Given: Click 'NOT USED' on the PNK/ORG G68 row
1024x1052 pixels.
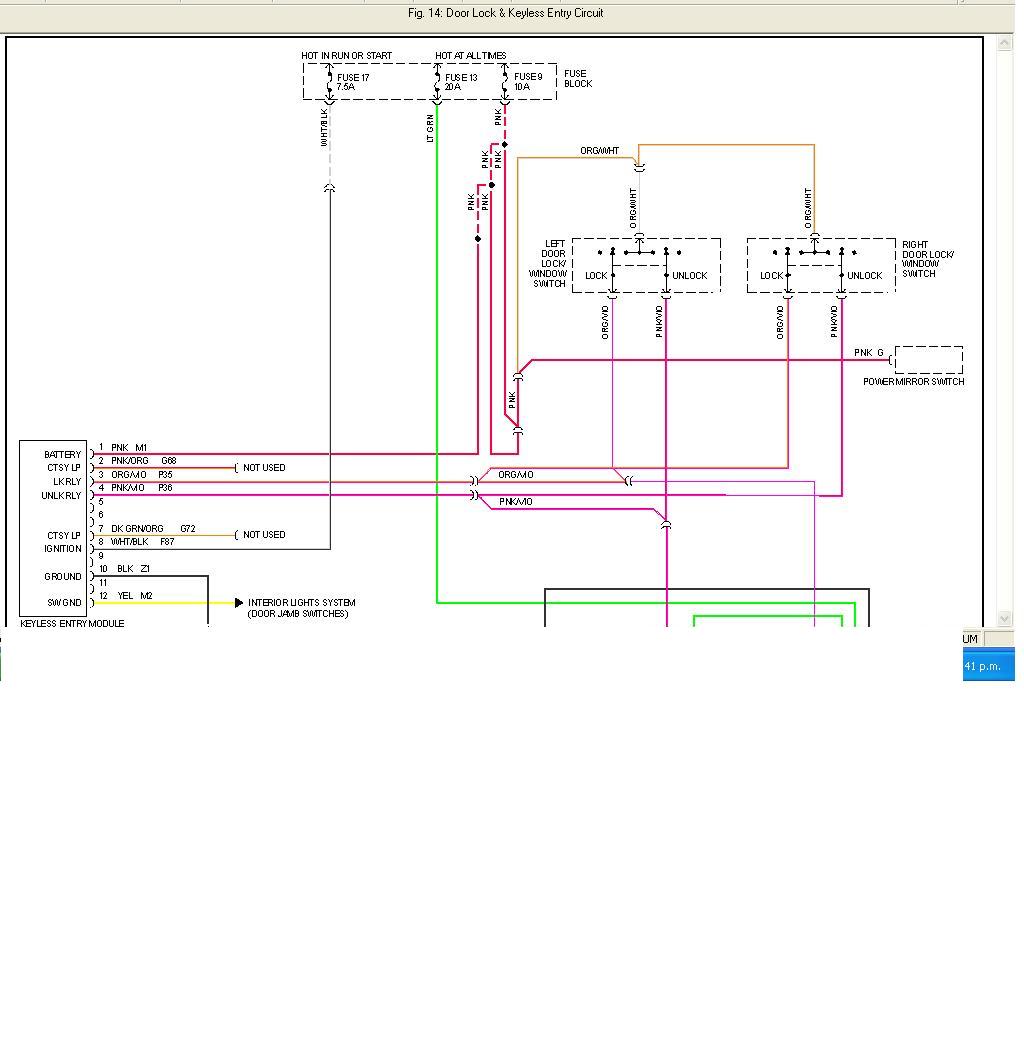Looking at the screenshot, I should pyautogui.click(x=264, y=468).
